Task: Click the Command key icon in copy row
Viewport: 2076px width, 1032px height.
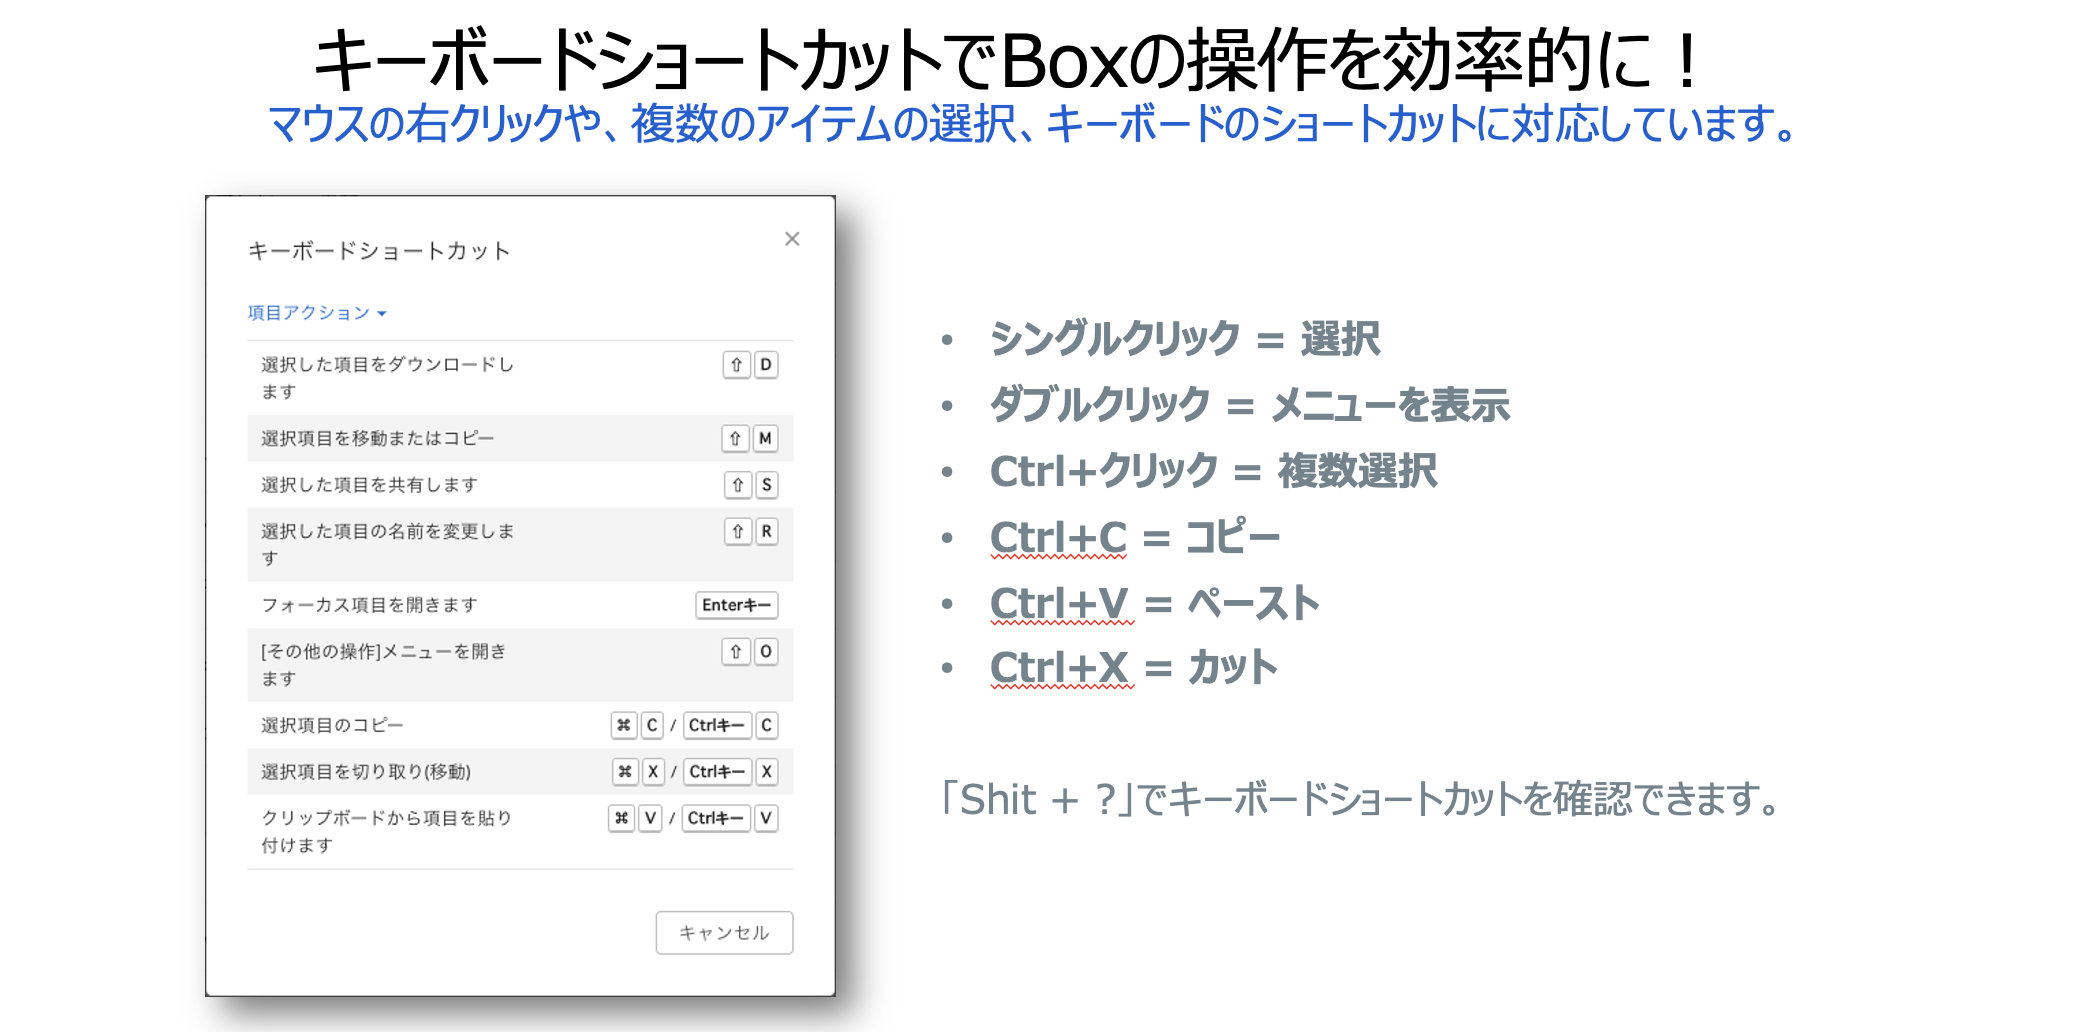Action: [624, 725]
